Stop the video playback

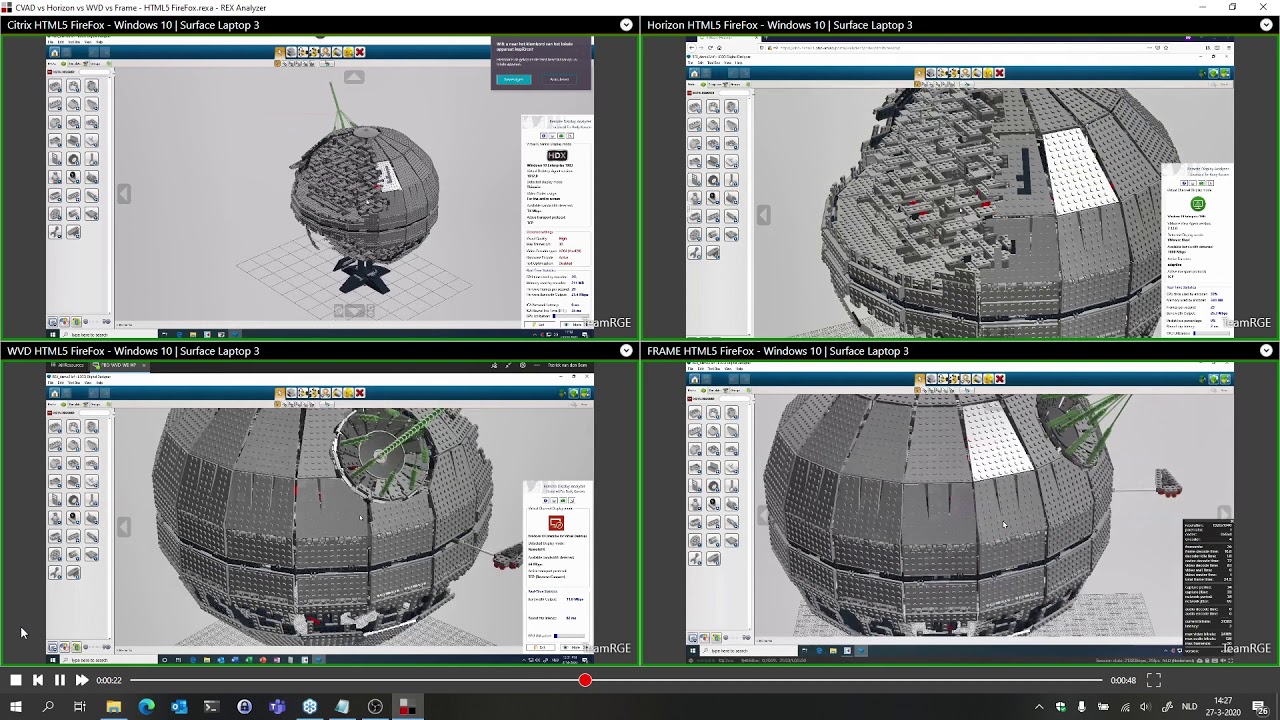tap(16, 680)
